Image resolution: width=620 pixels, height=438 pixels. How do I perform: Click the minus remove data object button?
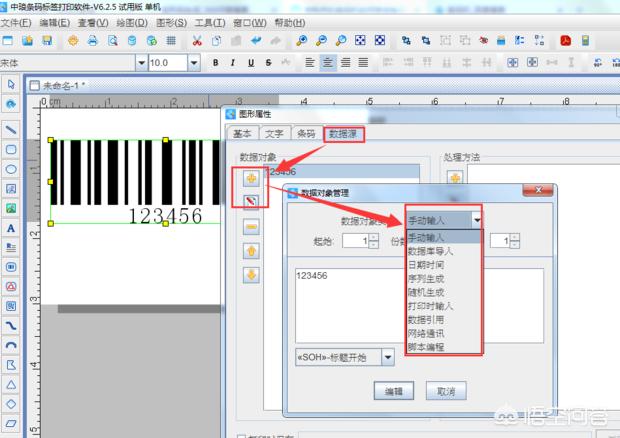251,227
